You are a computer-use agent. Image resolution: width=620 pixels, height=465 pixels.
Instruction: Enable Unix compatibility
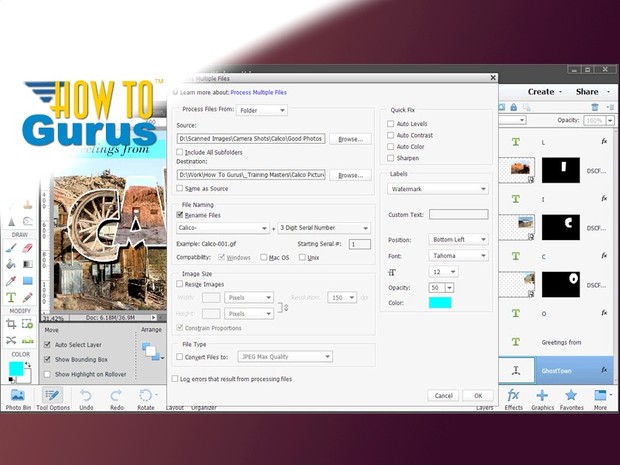pos(302,257)
